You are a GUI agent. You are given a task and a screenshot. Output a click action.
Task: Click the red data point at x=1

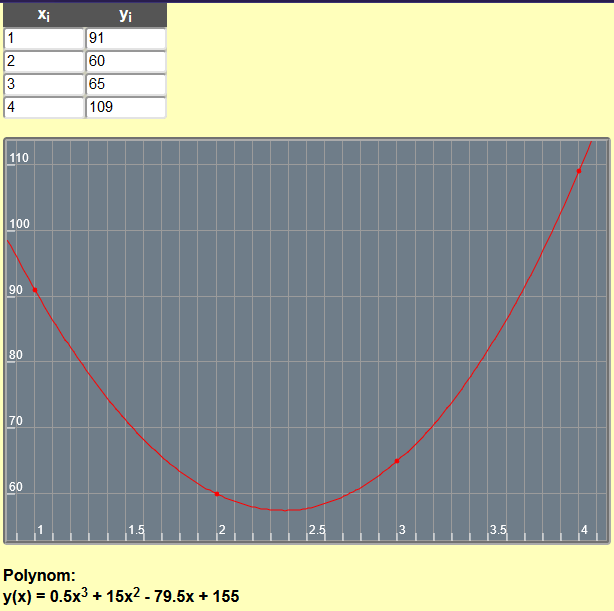(35, 290)
